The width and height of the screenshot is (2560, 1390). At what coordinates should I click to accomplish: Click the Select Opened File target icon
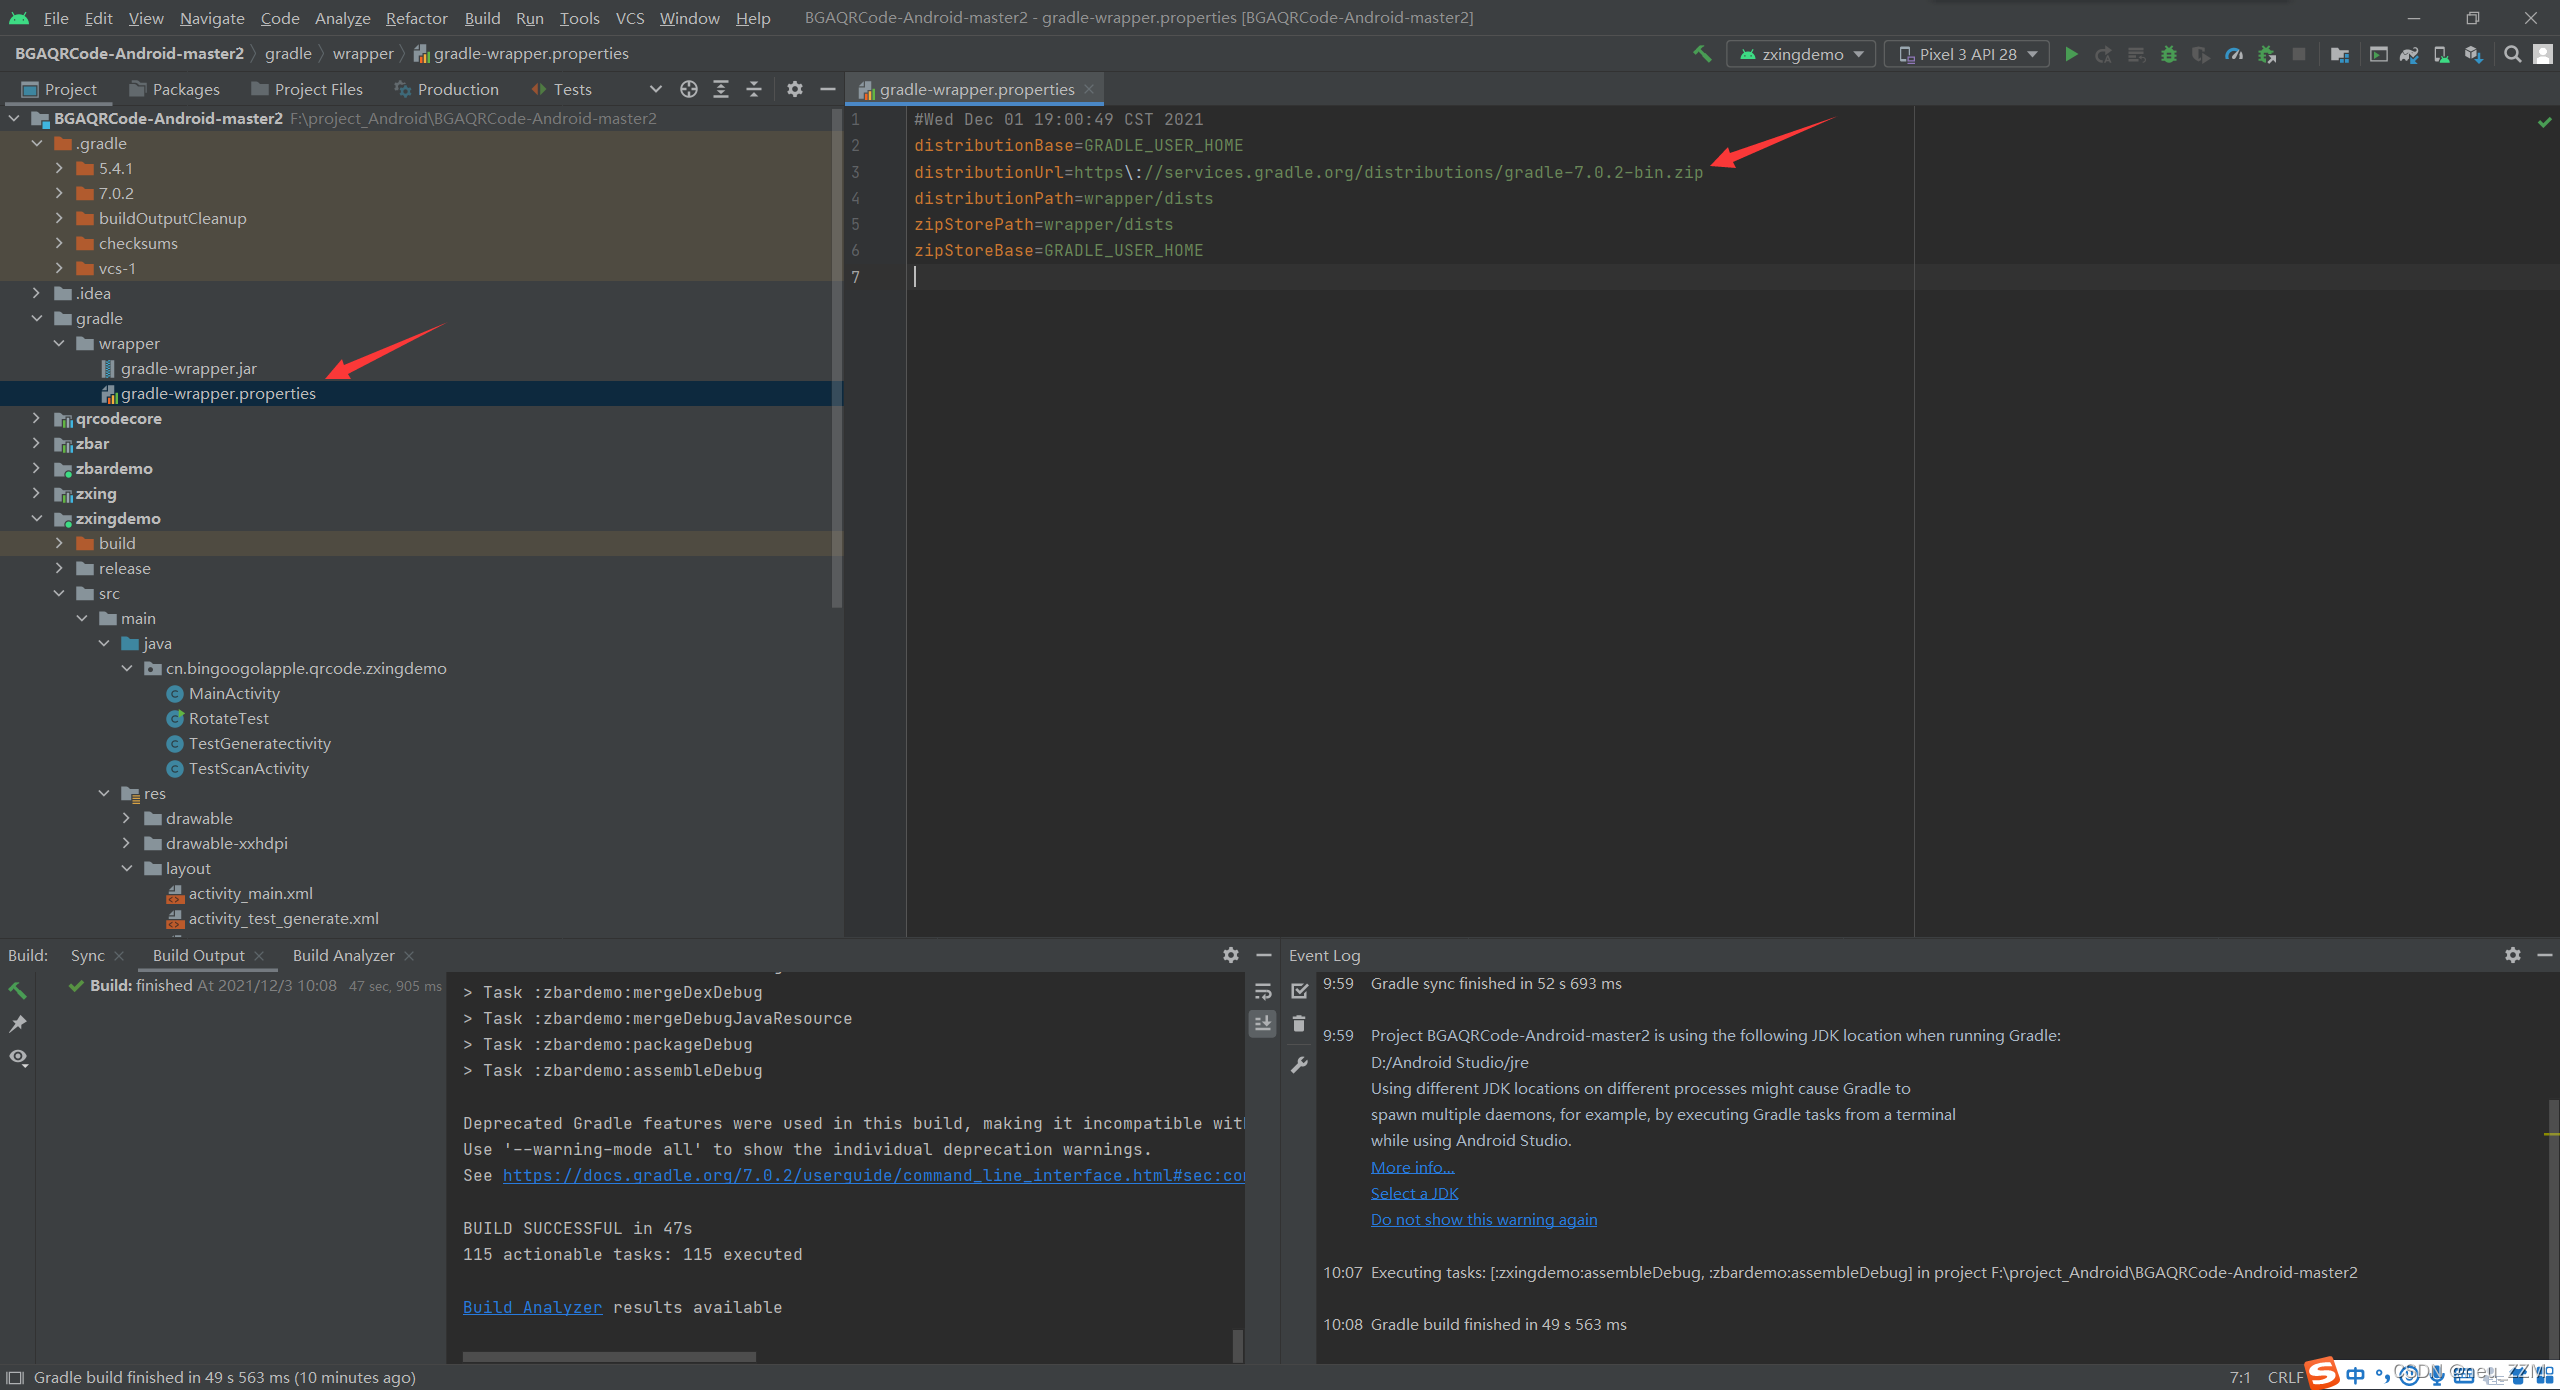tap(688, 89)
